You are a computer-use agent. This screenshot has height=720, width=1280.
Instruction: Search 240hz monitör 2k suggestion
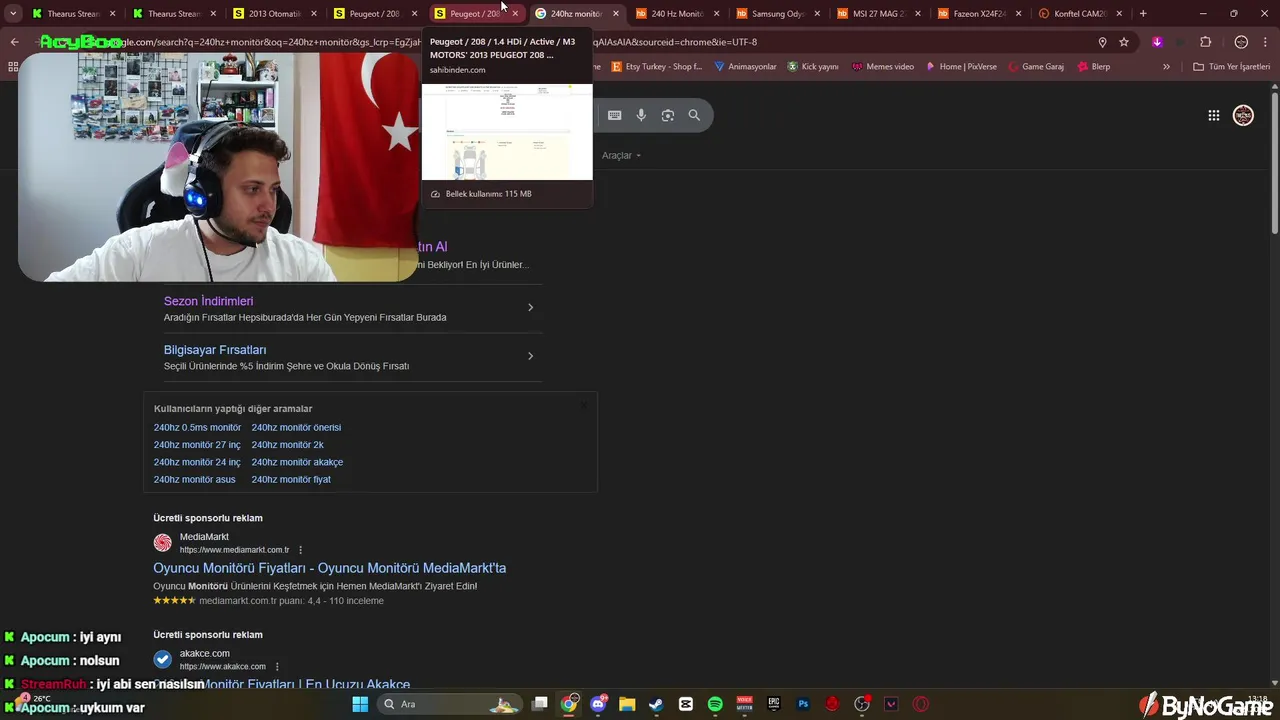[x=287, y=445]
